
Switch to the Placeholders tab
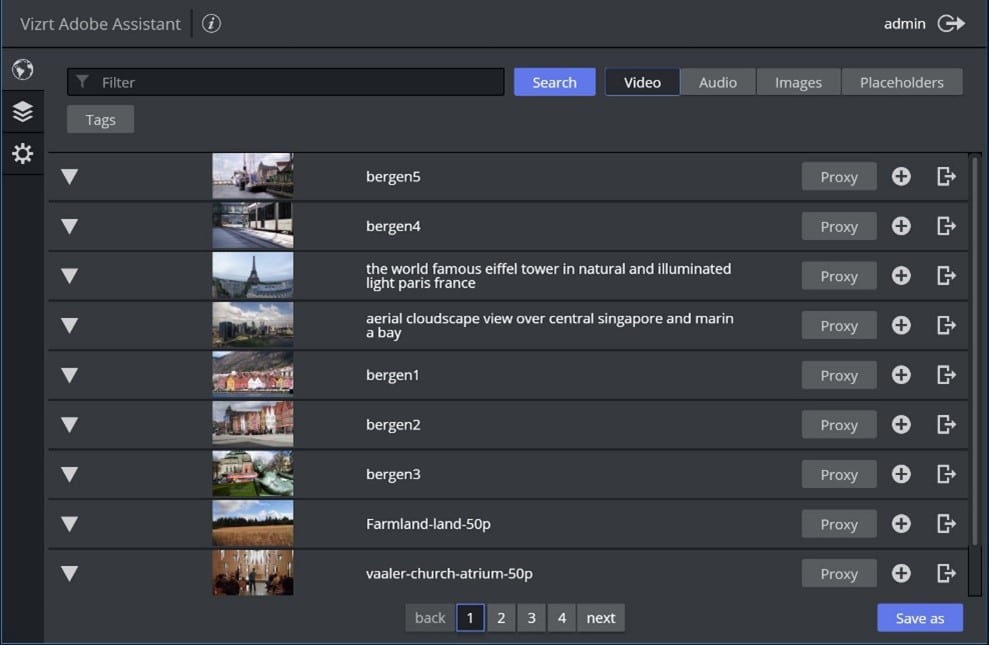pyautogui.click(x=902, y=82)
